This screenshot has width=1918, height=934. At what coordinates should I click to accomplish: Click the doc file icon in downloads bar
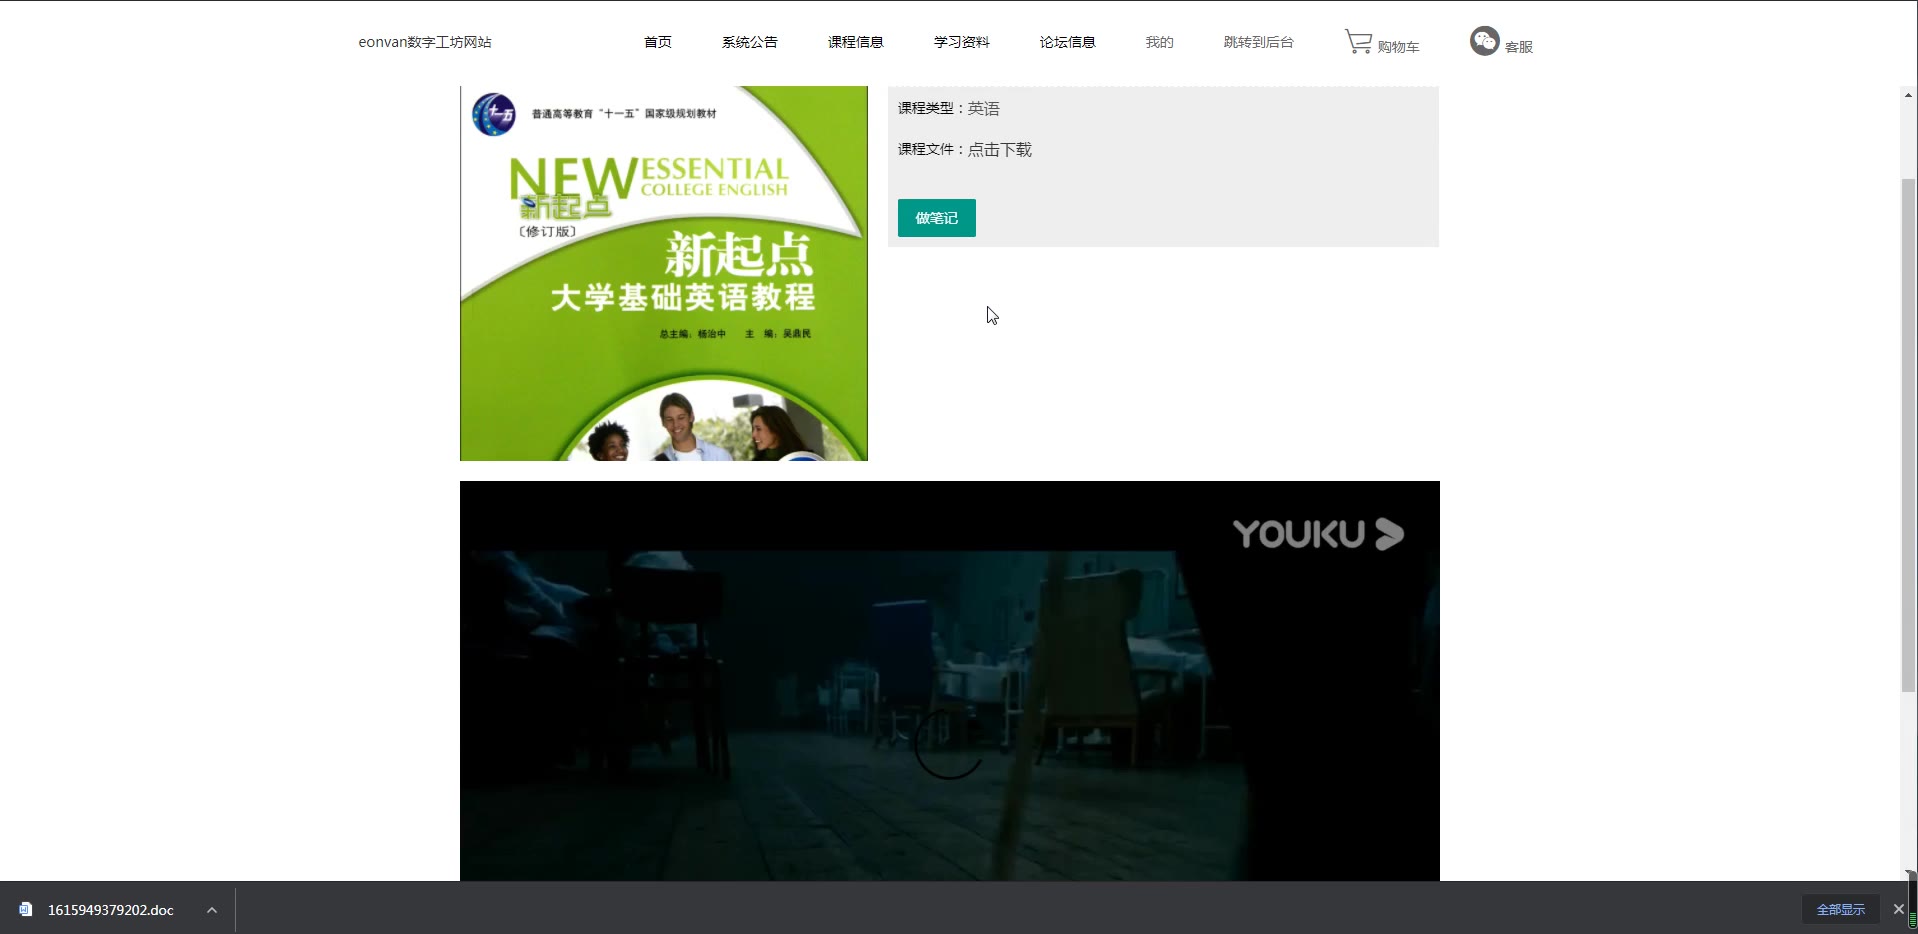26,909
